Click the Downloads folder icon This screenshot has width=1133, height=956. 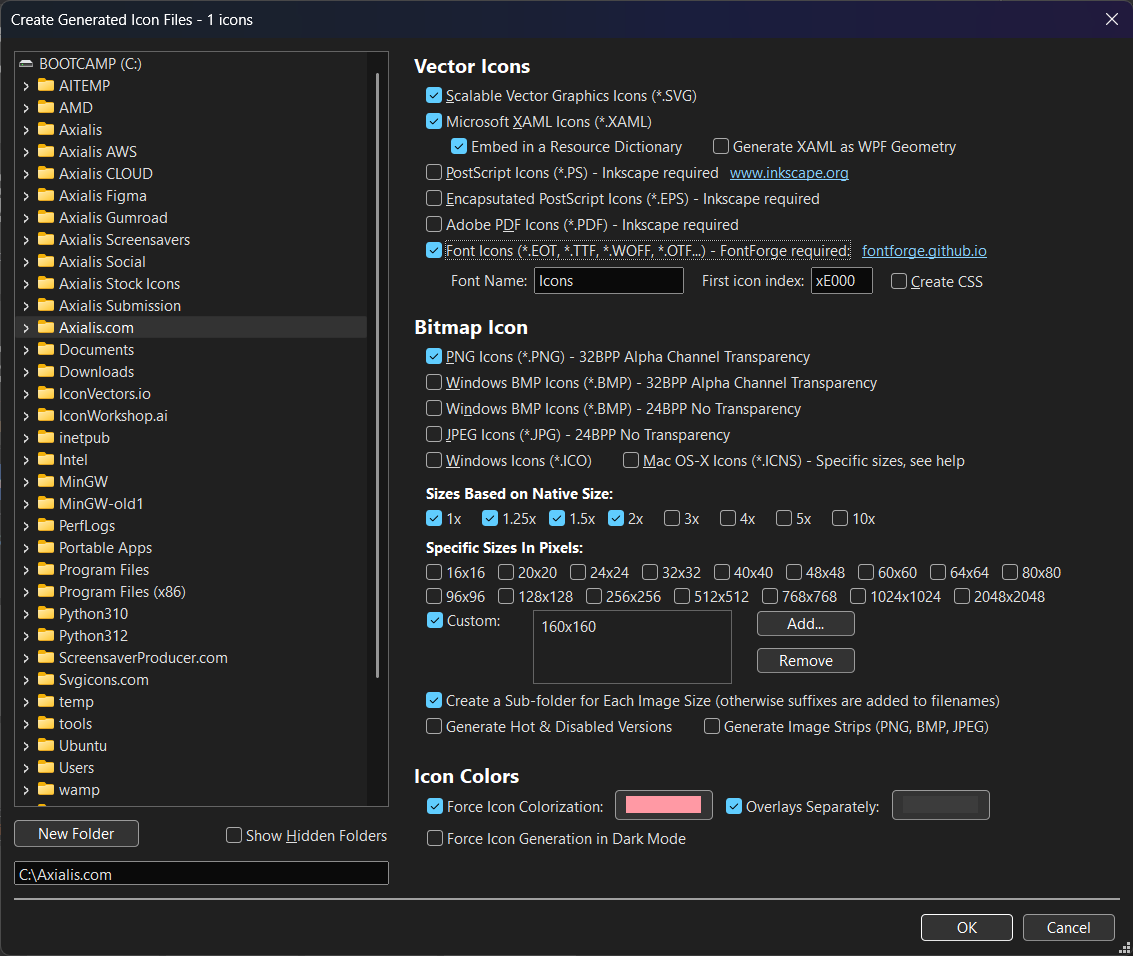click(x=45, y=371)
